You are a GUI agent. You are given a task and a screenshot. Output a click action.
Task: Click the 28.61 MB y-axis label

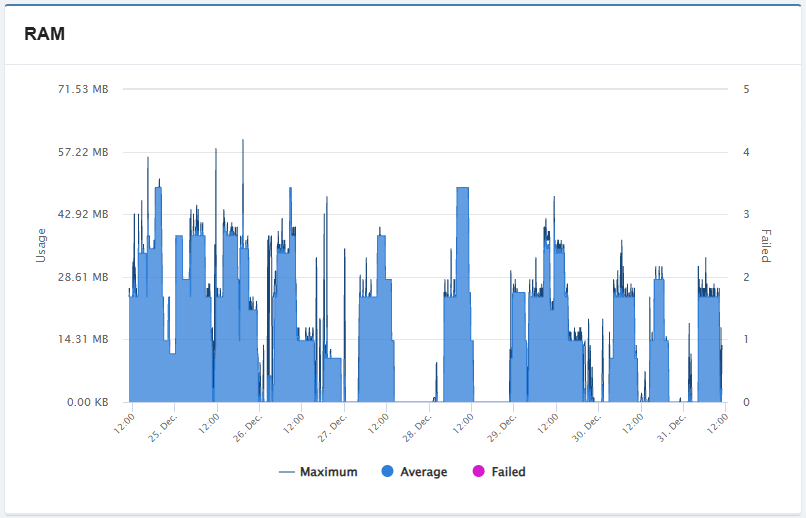pyautogui.click(x=83, y=277)
